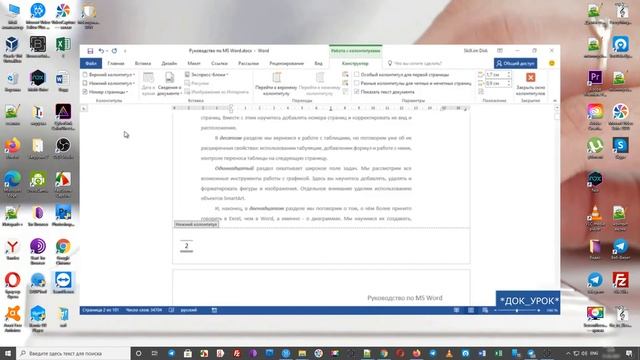Click Go to Footer (Перейти к нижнему колонтитулу)

tap(320, 84)
